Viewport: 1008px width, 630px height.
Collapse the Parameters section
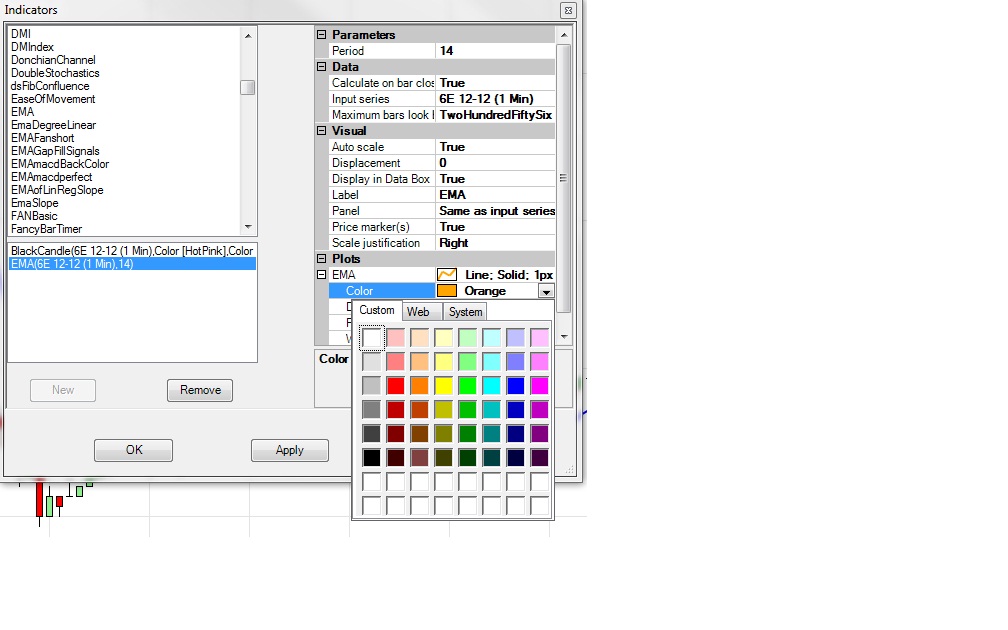click(x=321, y=35)
